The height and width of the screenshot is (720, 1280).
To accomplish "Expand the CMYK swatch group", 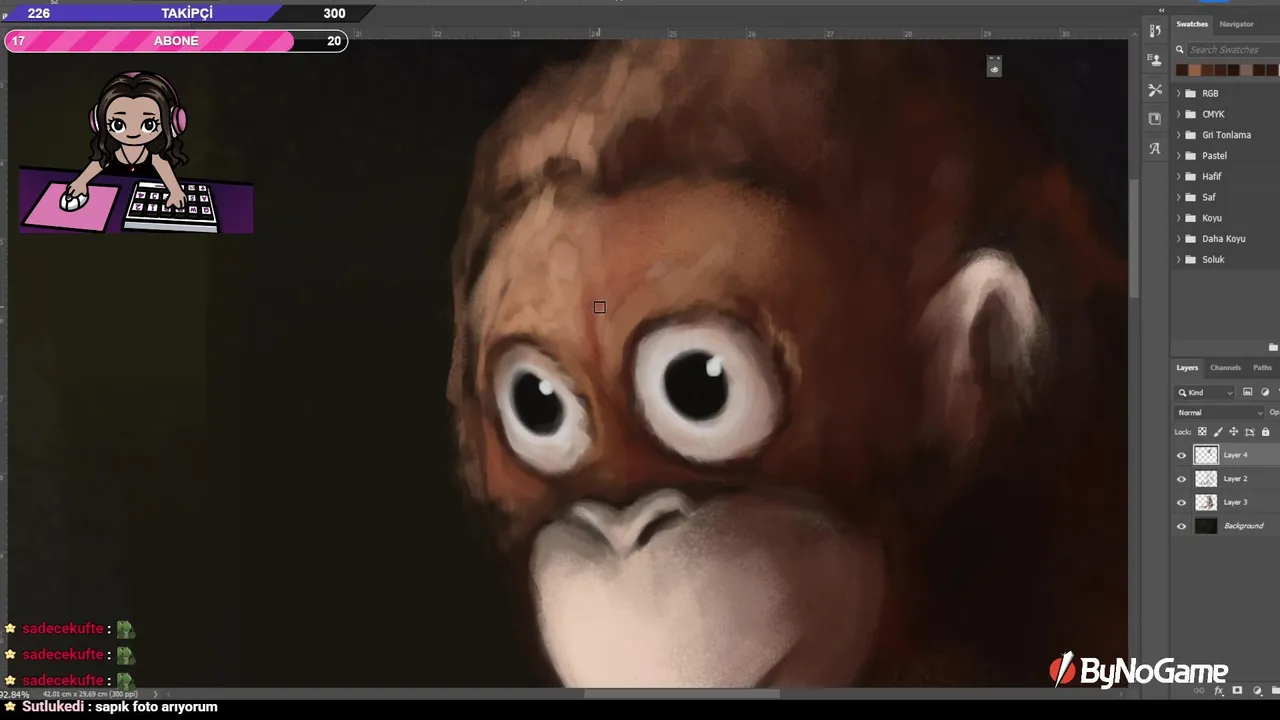I will pos(1178,114).
